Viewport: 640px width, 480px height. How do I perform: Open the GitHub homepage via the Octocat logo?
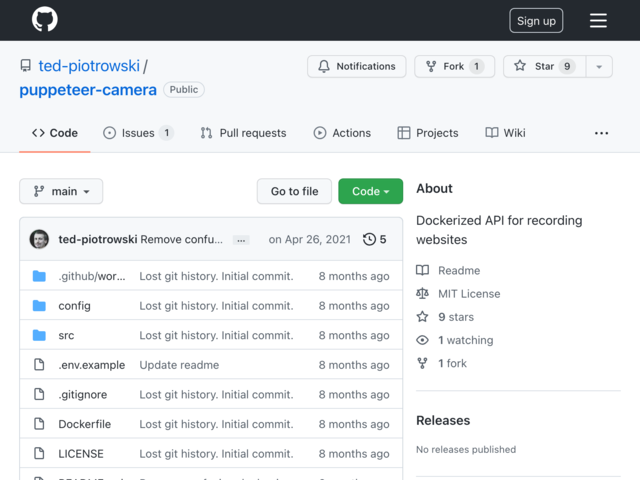coord(45,19)
